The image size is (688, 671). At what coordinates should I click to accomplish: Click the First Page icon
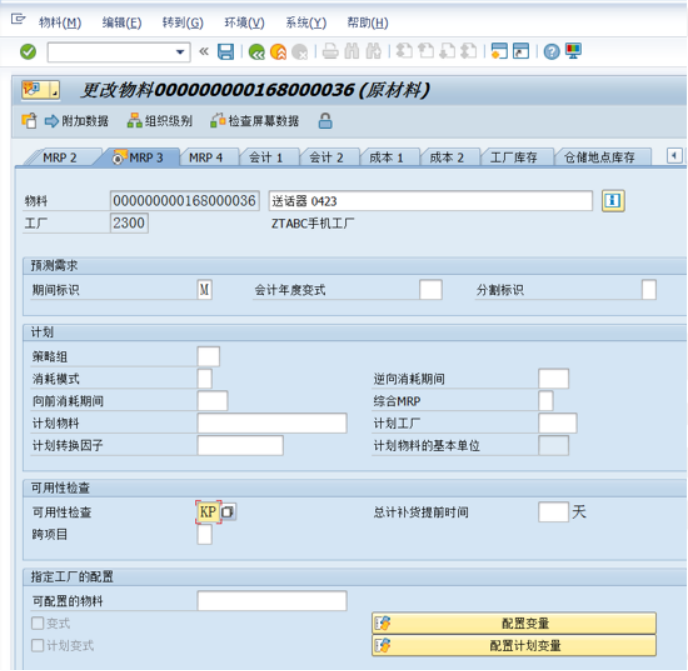pyautogui.click(x=404, y=52)
